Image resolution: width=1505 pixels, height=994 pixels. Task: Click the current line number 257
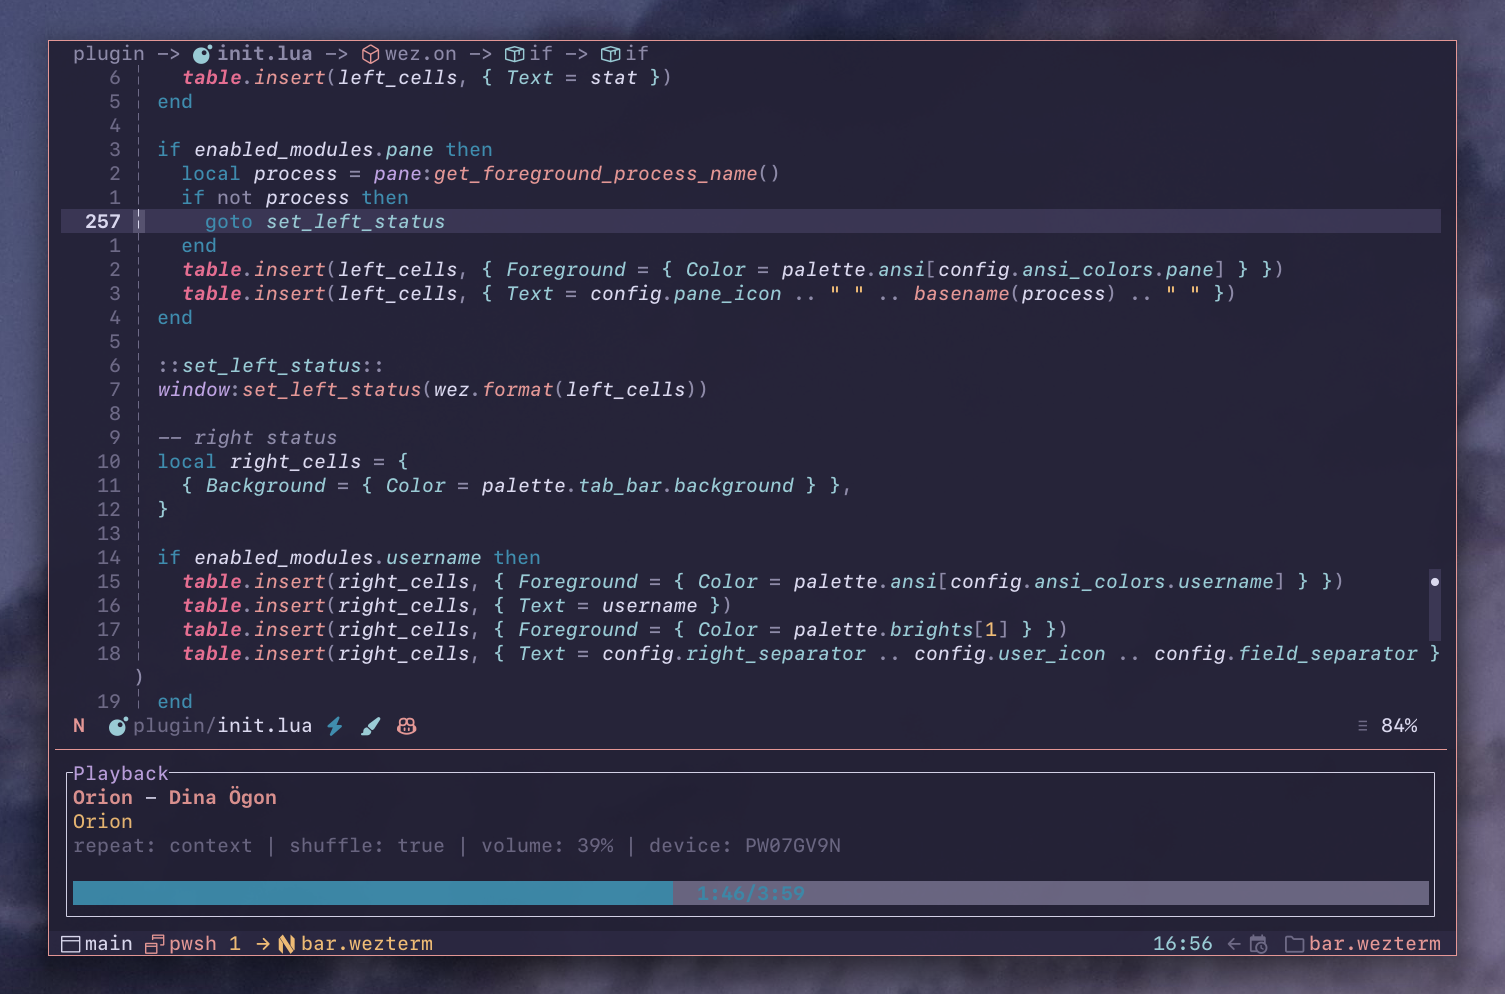click(103, 222)
